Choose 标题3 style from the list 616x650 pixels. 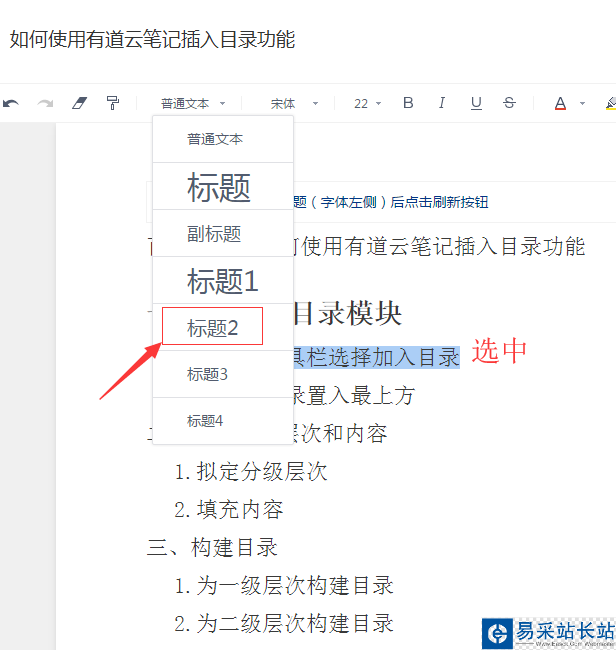coord(223,374)
